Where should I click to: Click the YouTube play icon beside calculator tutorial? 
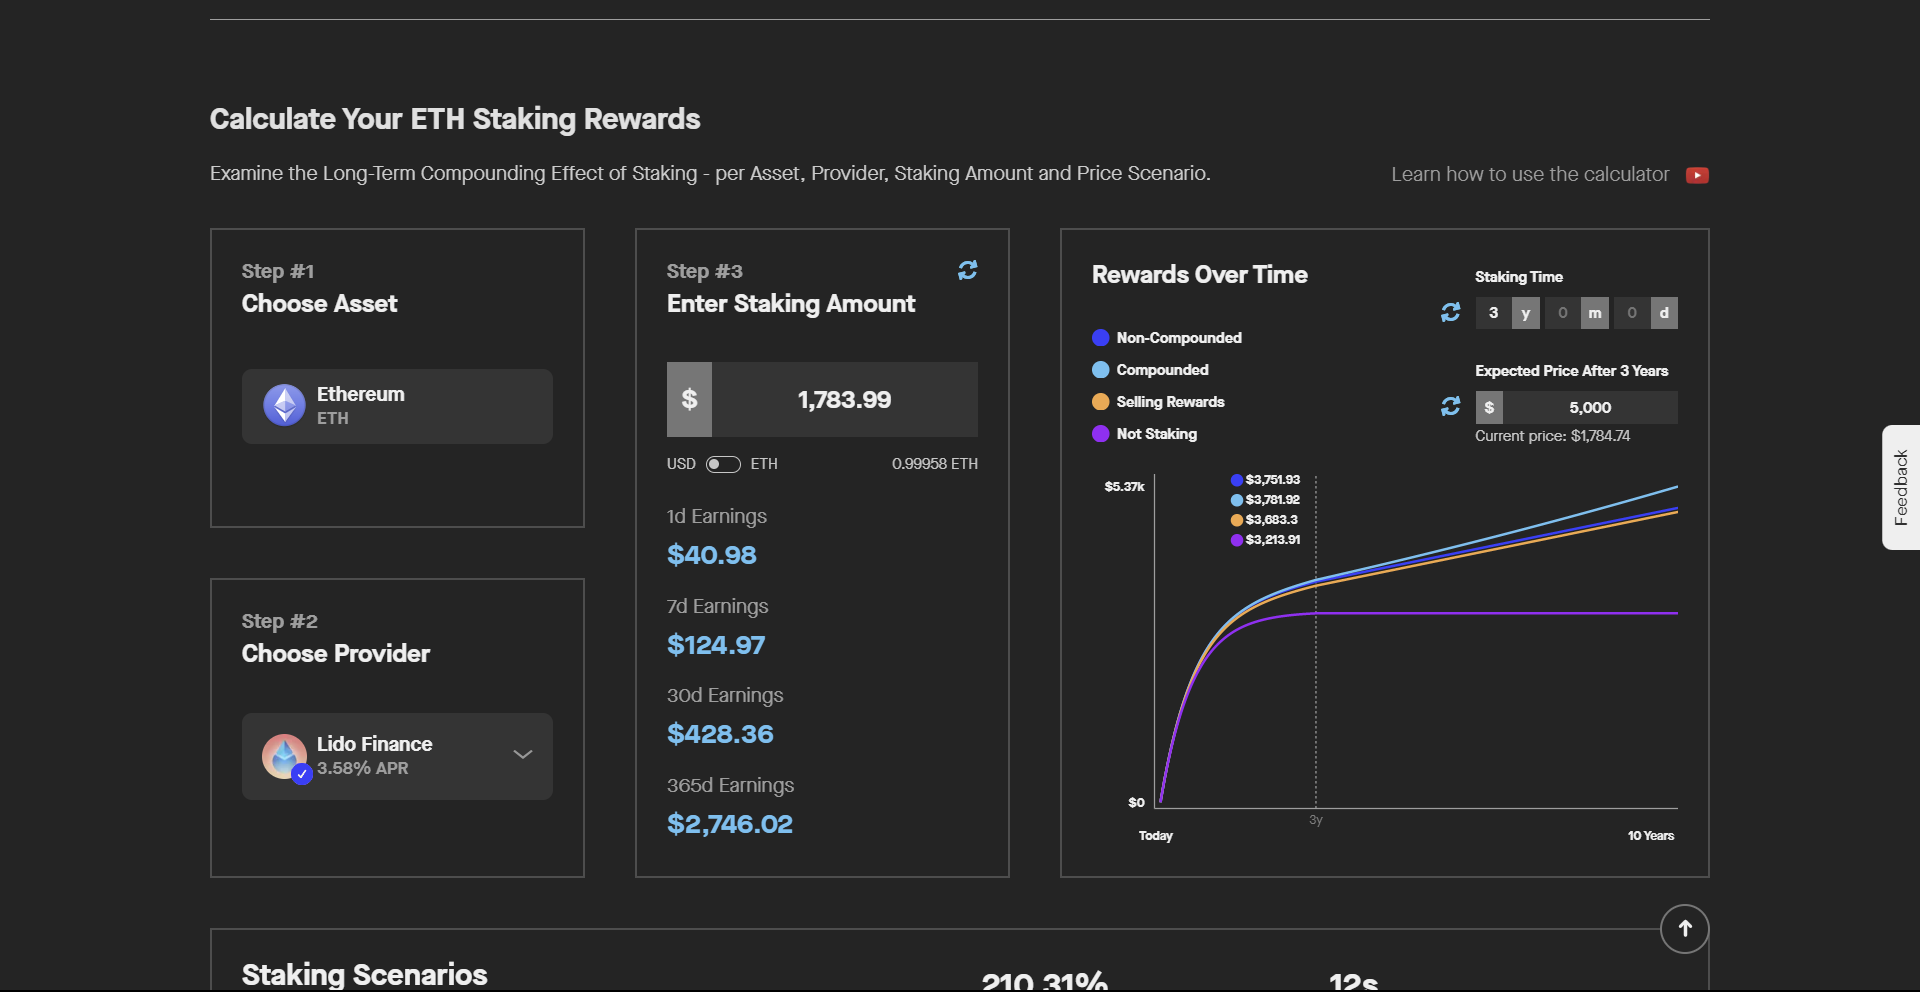click(1697, 175)
